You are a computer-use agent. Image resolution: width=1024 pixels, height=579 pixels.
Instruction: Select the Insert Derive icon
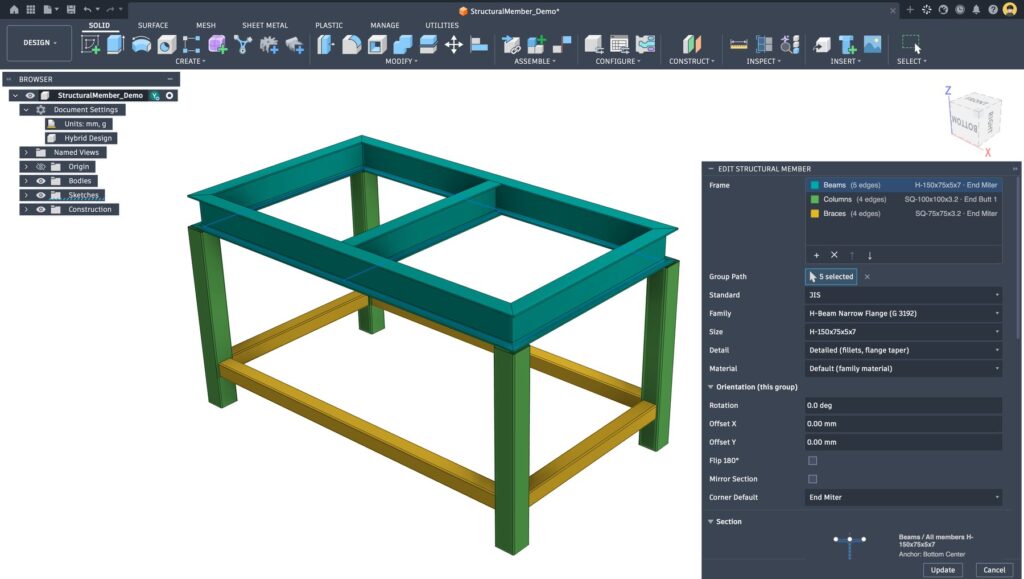(822, 44)
